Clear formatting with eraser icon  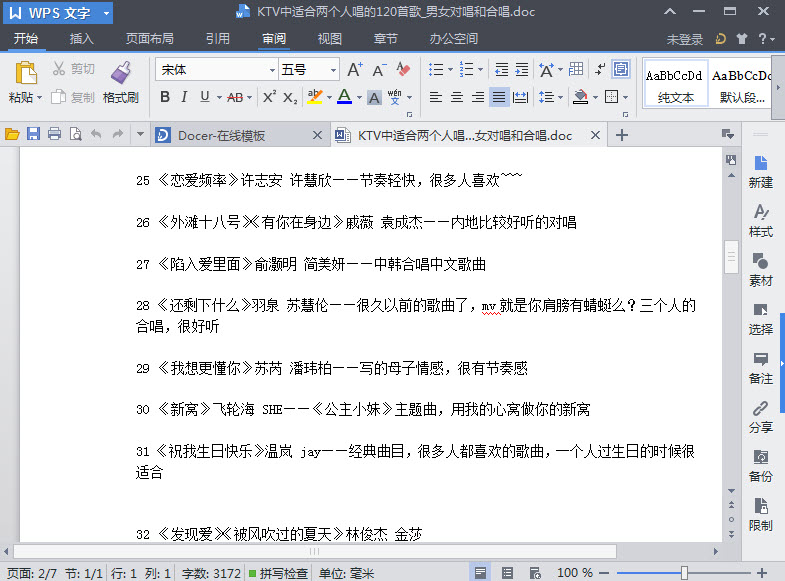pos(404,69)
